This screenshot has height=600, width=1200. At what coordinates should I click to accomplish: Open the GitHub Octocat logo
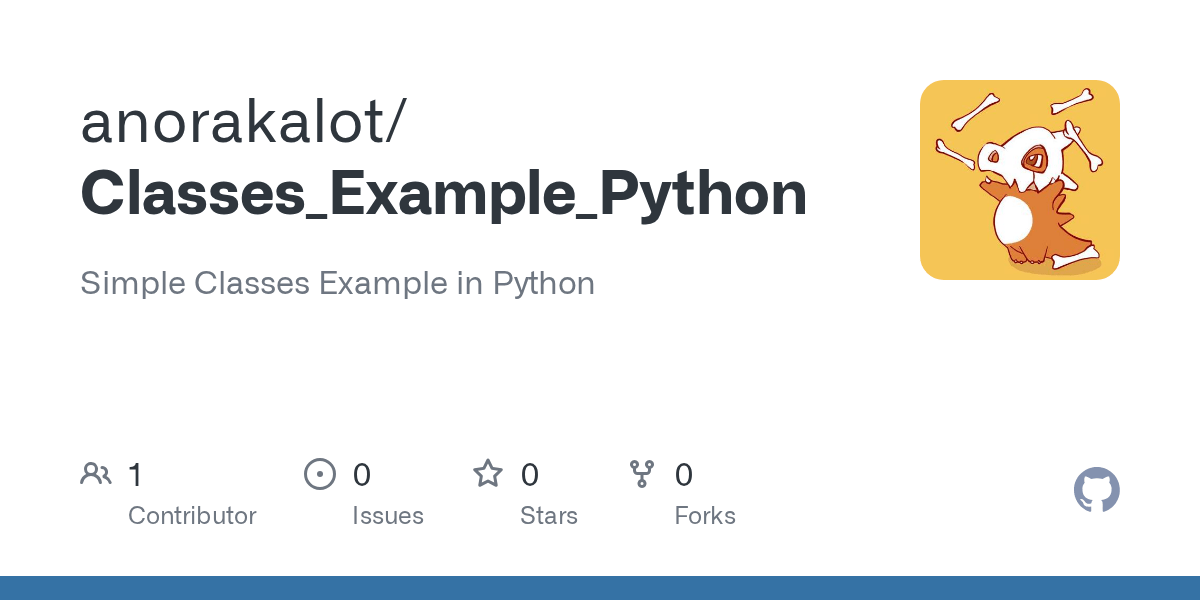[x=1096, y=490]
